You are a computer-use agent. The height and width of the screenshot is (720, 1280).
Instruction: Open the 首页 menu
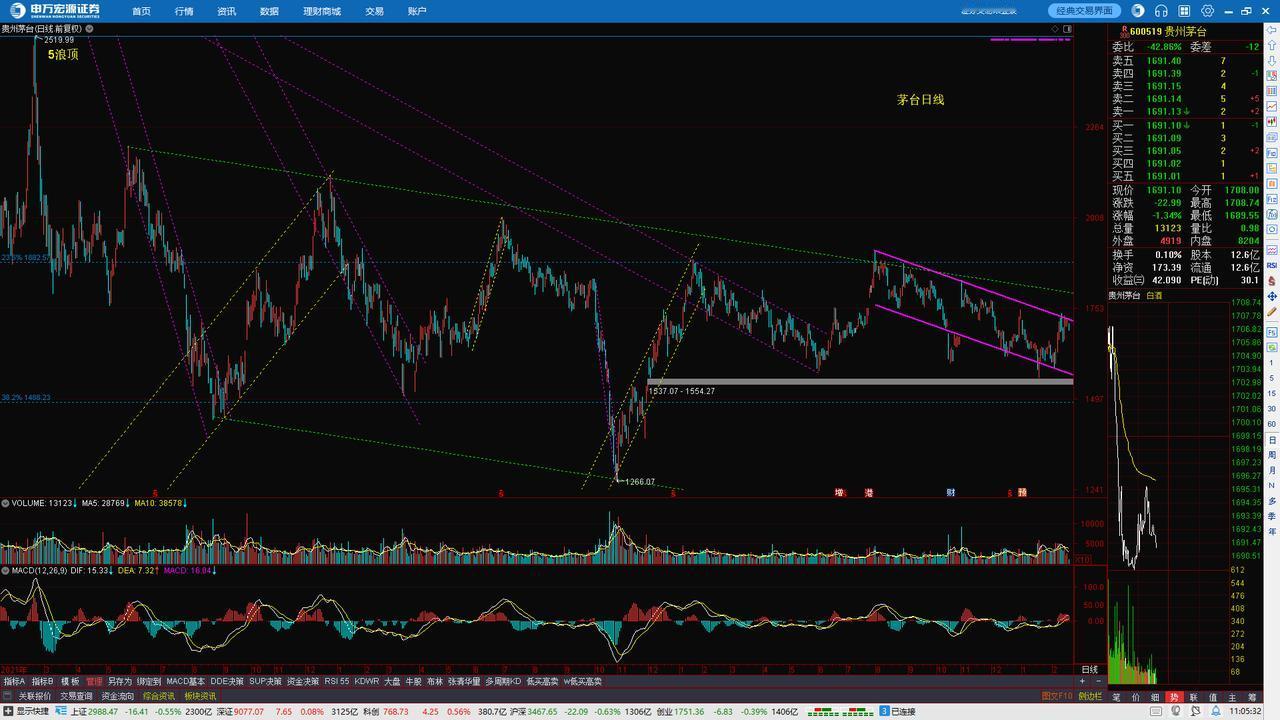tap(141, 11)
